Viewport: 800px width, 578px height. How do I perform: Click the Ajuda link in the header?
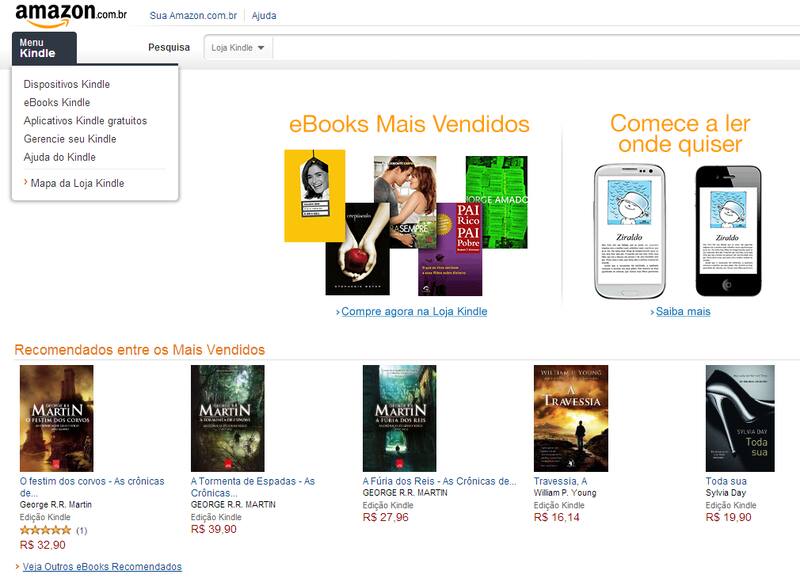coord(264,16)
